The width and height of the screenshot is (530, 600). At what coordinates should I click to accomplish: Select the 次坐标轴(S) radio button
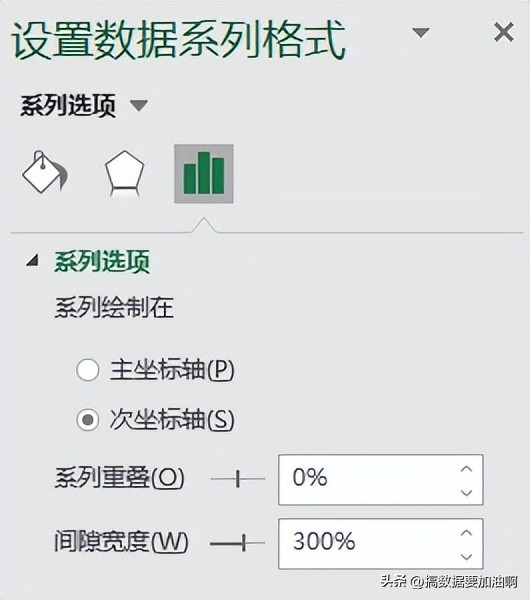point(88,419)
